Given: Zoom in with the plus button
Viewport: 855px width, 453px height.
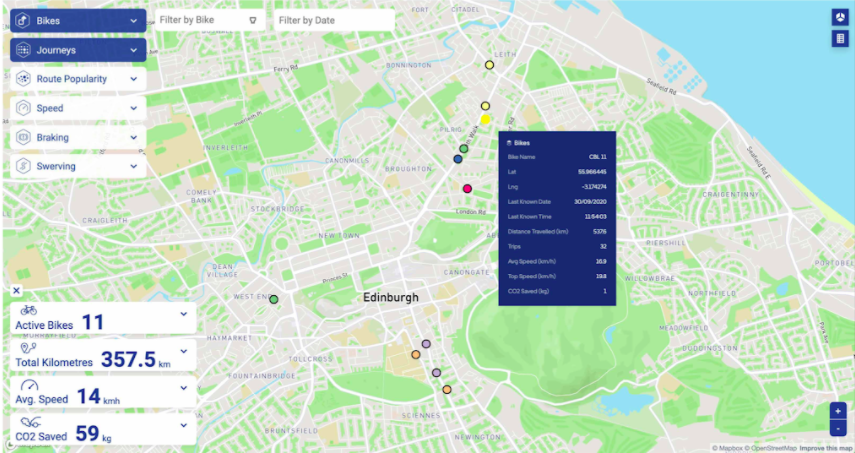Looking at the screenshot, I should [x=838, y=411].
